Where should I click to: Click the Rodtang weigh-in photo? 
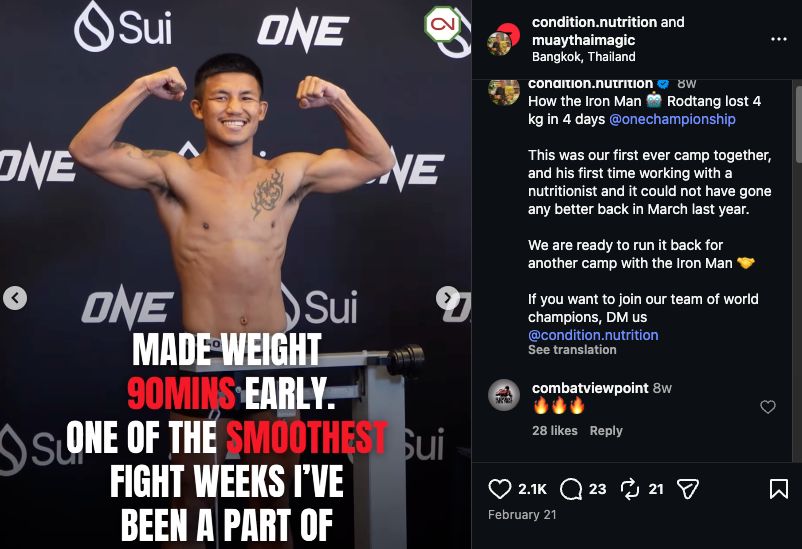click(235, 200)
